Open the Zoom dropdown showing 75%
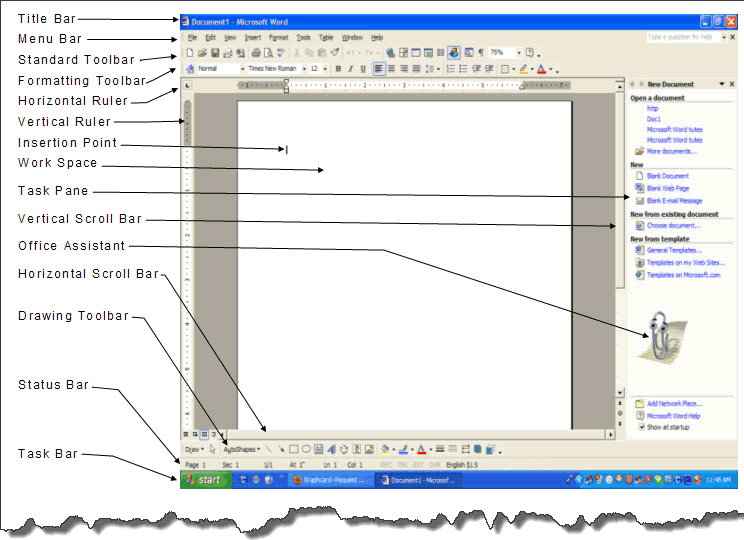 click(519, 53)
